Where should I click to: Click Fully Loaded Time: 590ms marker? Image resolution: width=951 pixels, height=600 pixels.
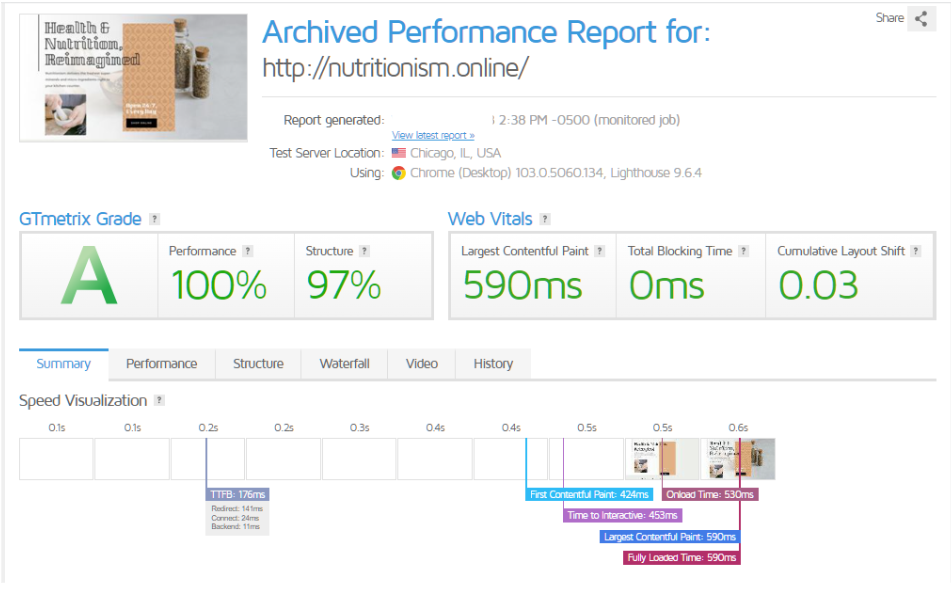coord(682,558)
